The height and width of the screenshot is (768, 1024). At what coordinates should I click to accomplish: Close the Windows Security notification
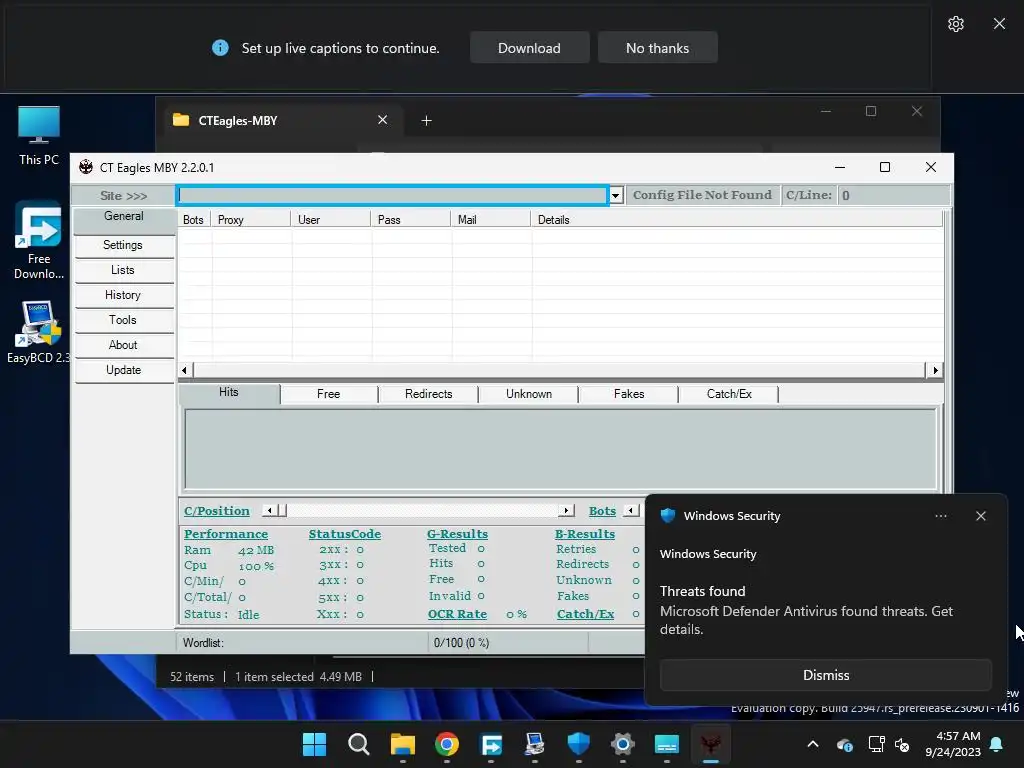click(981, 516)
